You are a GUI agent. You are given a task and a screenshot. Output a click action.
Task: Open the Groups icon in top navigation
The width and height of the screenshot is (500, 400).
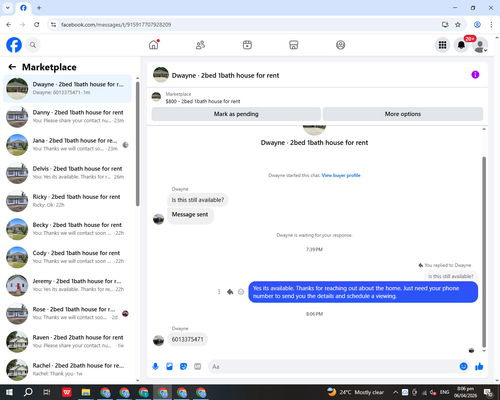tap(340, 45)
